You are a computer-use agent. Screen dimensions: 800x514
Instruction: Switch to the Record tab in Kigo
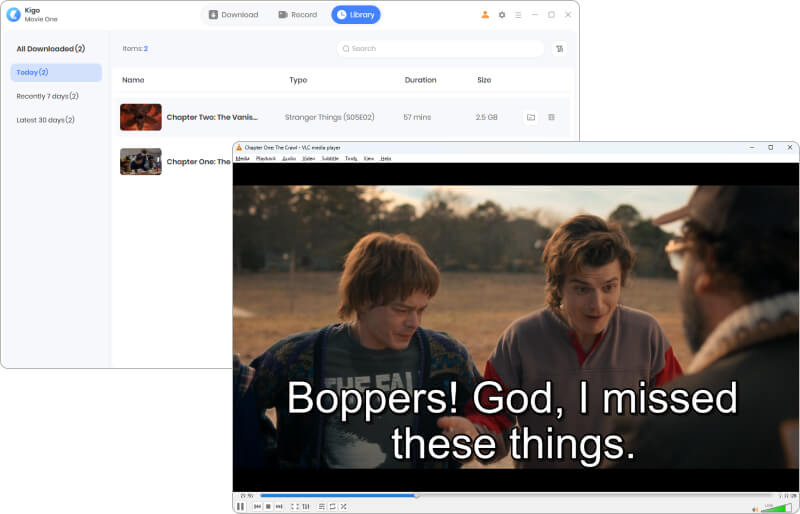298,14
